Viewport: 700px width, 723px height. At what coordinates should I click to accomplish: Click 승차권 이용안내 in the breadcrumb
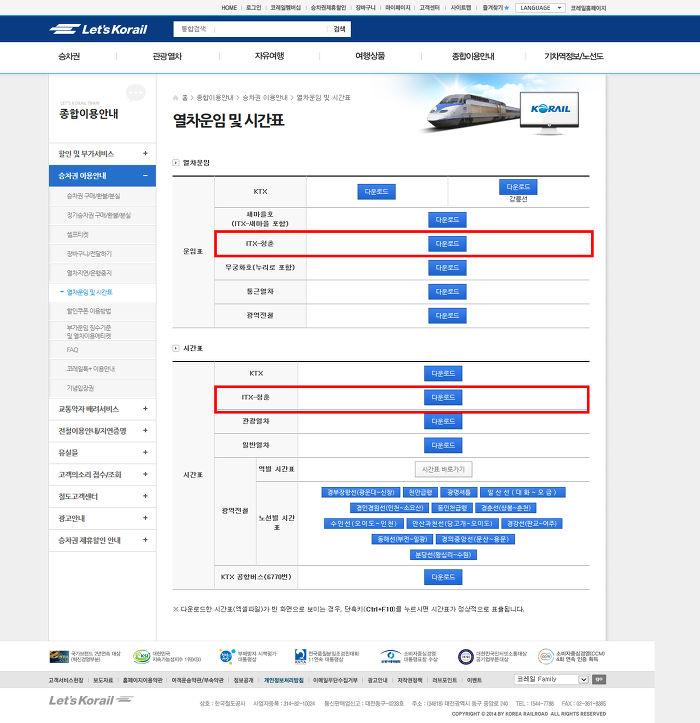[x=265, y=98]
